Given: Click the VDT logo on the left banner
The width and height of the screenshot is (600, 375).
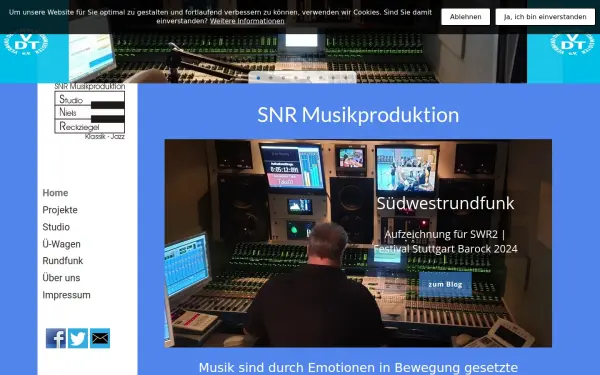Looking at the screenshot, I should point(26,44).
